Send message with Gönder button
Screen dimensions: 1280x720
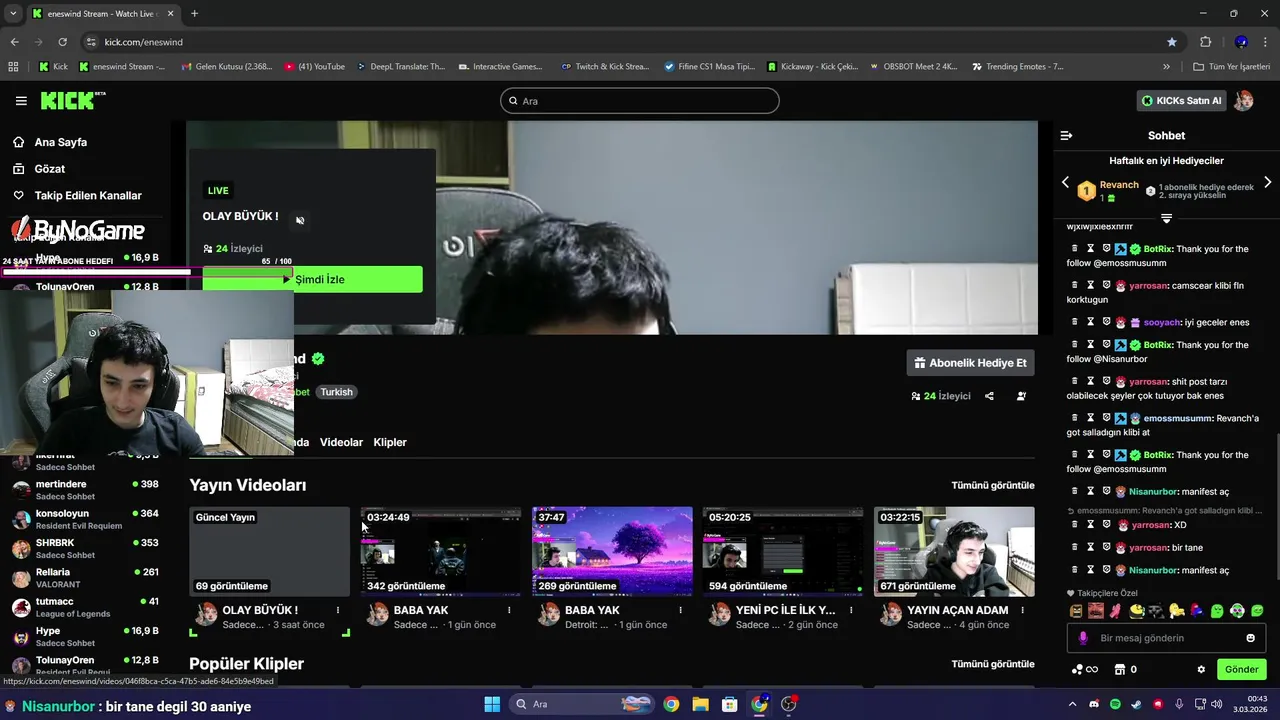(1241, 669)
